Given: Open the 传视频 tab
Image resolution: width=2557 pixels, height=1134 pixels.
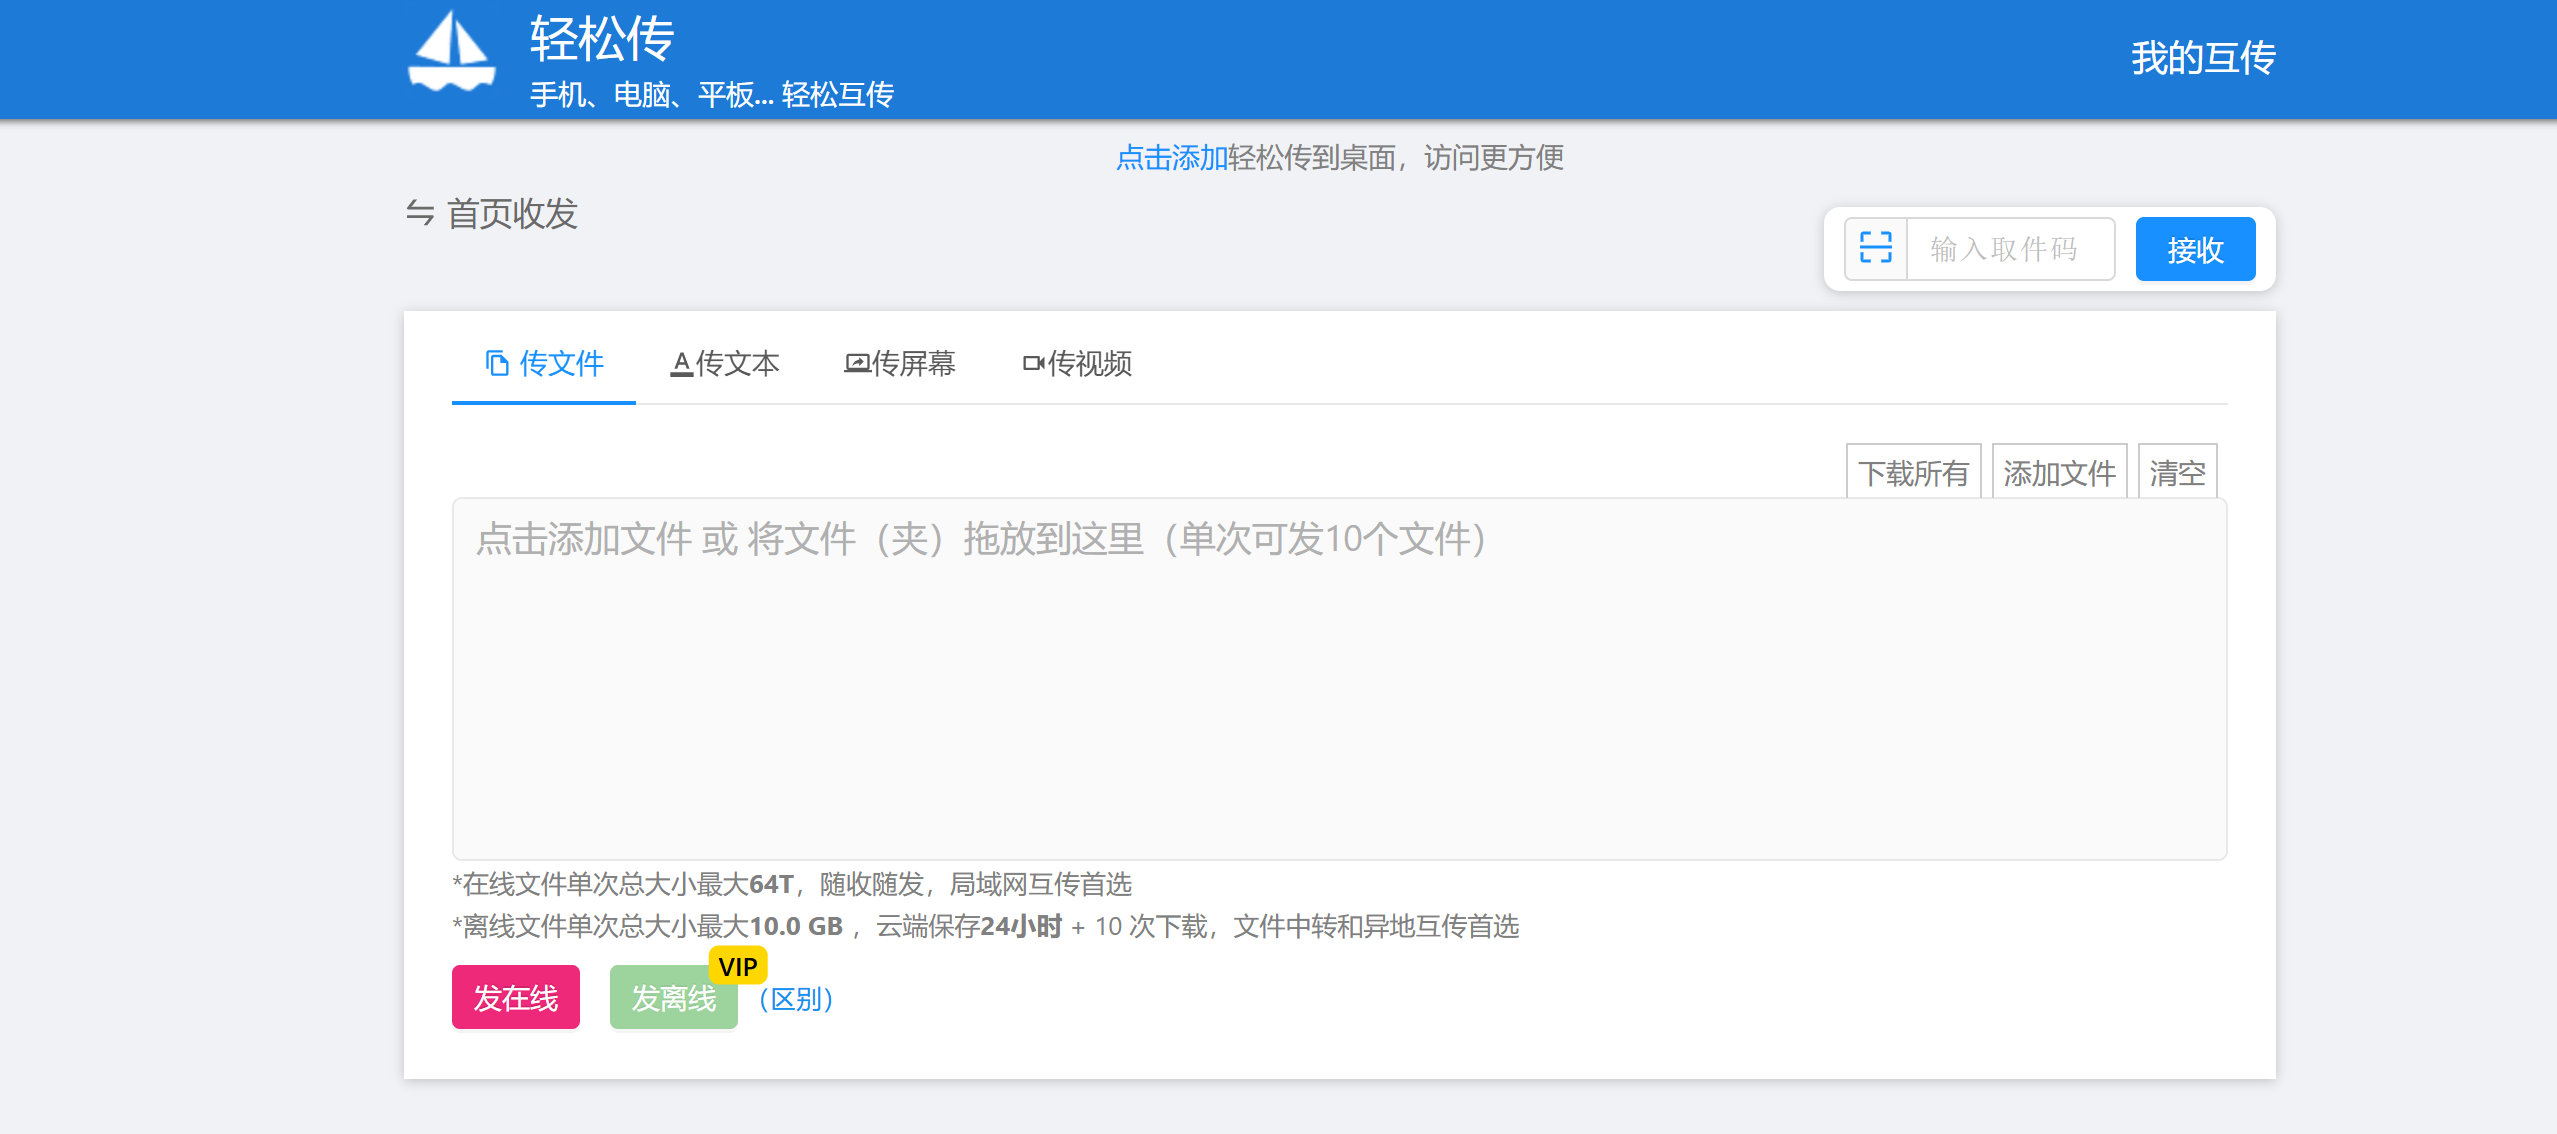Looking at the screenshot, I should pos(1077,363).
